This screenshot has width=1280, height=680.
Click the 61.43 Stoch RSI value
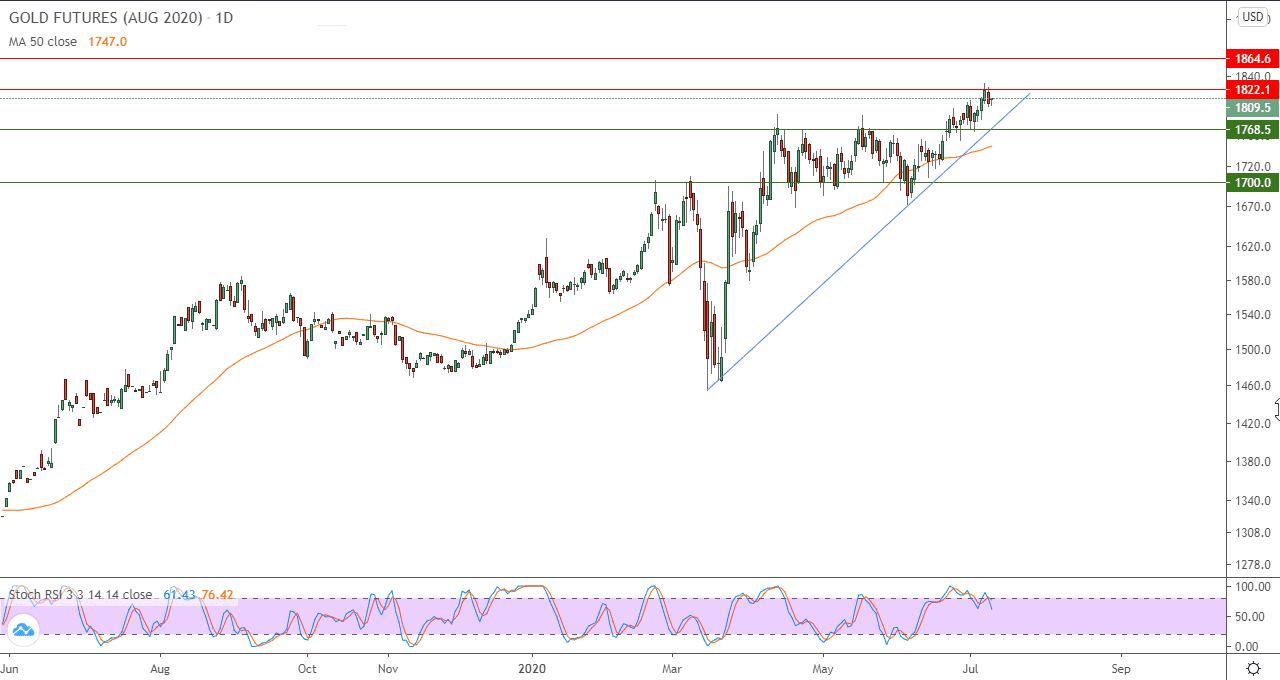point(178,594)
